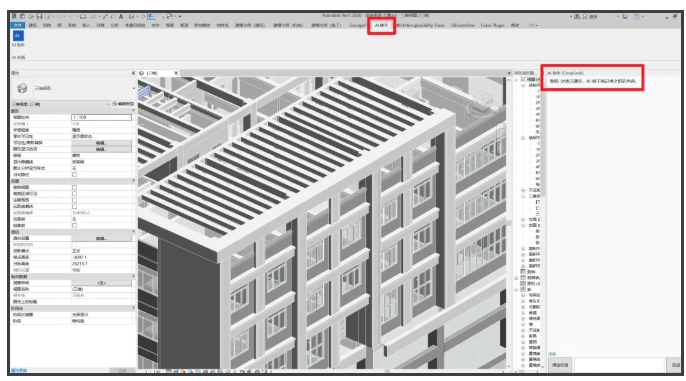Open the blue File tab
This screenshot has width=686, height=381.
point(18,25)
